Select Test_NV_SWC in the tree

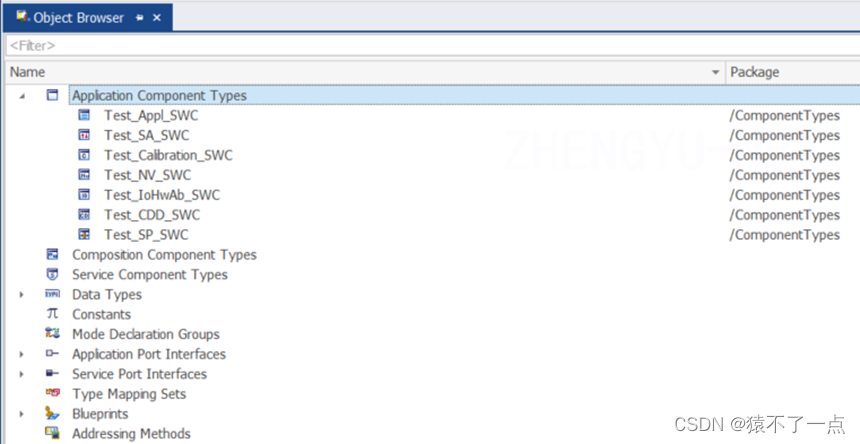click(x=148, y=175)
